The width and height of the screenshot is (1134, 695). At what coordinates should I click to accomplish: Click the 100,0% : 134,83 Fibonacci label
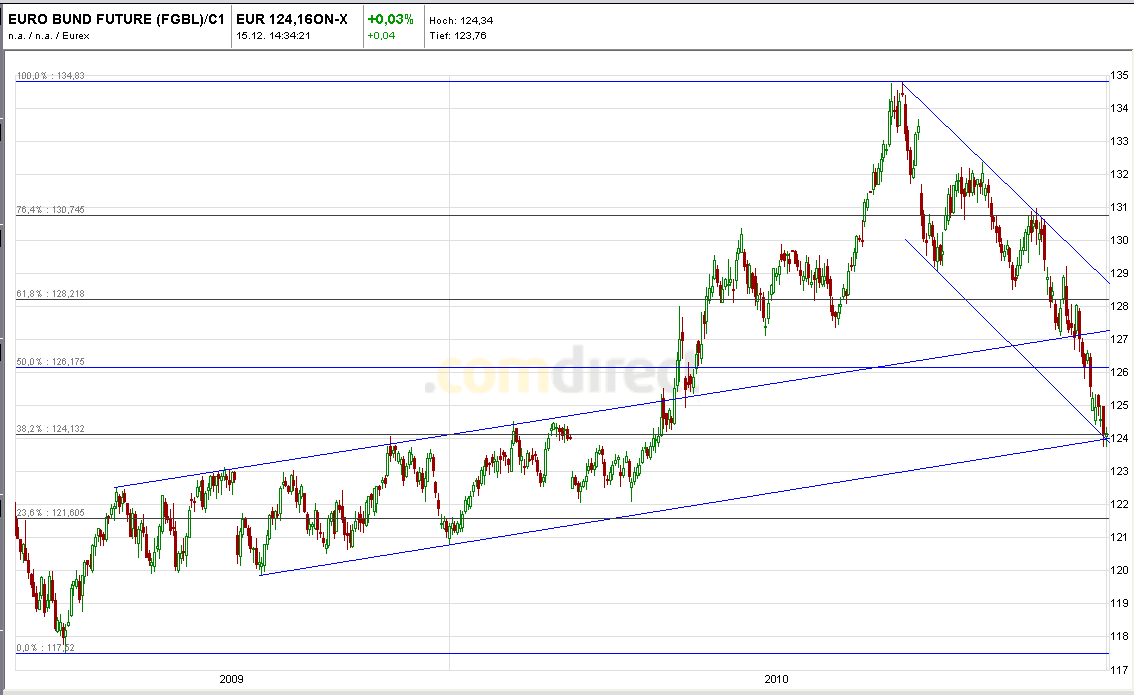click(x=52, y=74)
